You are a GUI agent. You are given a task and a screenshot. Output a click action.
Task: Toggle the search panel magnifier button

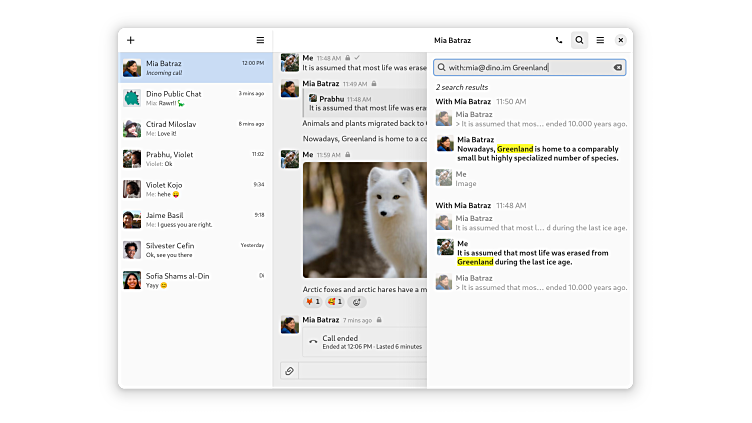[x=579, y=40]
